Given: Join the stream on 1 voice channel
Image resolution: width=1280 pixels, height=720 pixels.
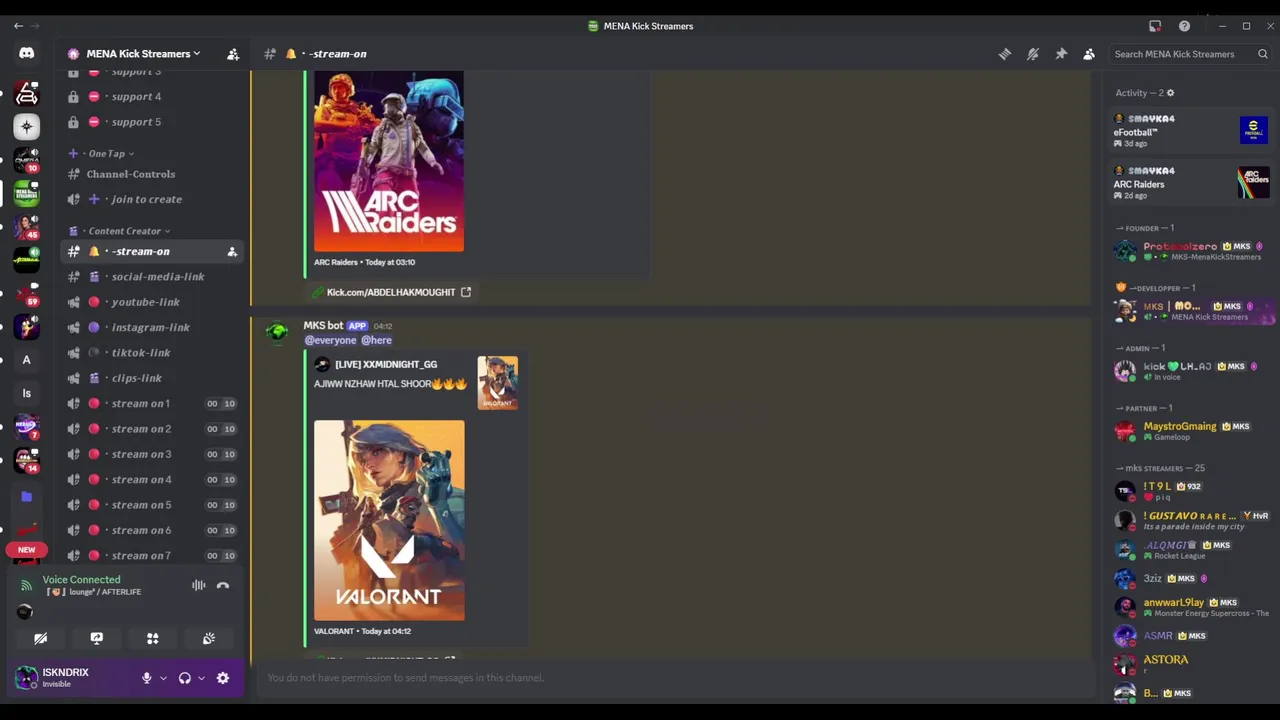Looking at the screenshot, I should pyautogui.click(x=152, y=404).
